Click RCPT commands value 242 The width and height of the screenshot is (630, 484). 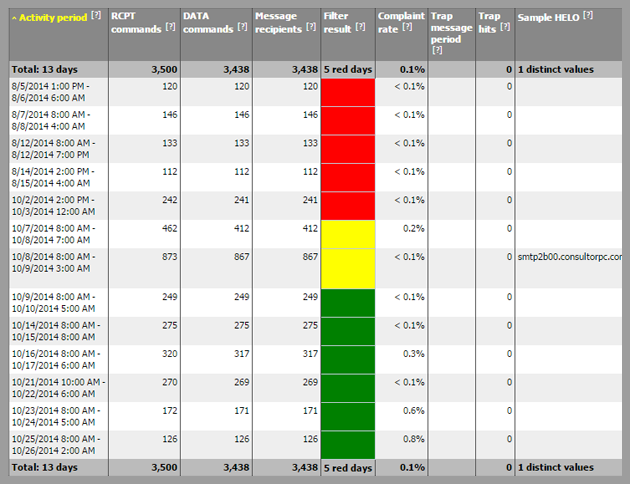170,200
